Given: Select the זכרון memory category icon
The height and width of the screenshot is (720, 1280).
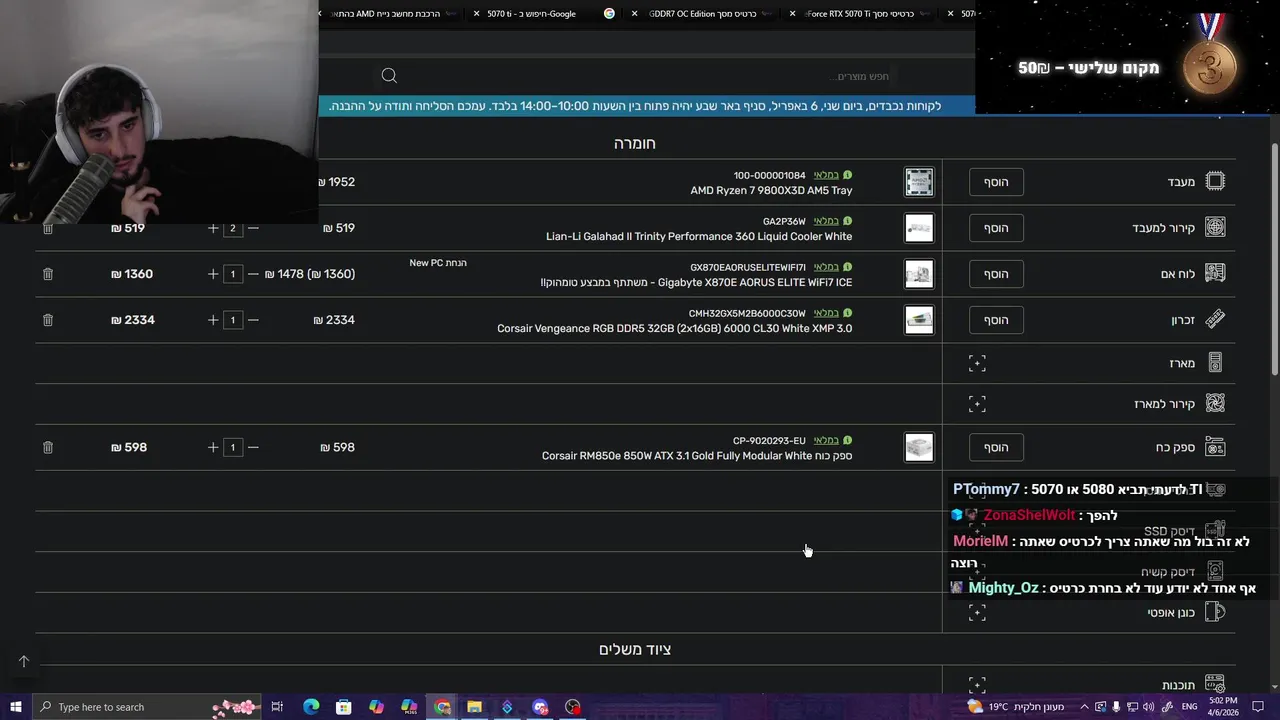Looking at the screenshot, I should point(1215,319).
